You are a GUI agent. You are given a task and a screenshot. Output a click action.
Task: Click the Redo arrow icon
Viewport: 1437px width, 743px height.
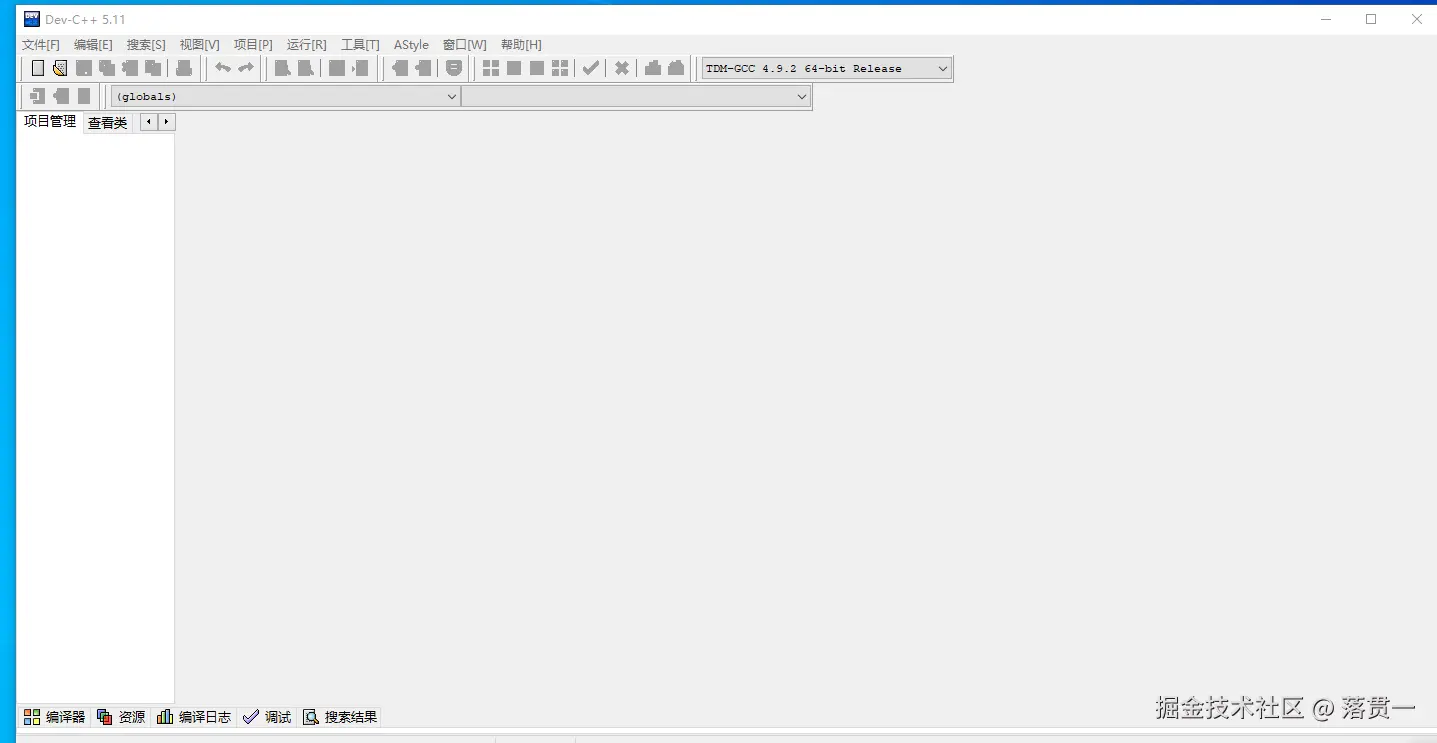click(x=246, y=68)
